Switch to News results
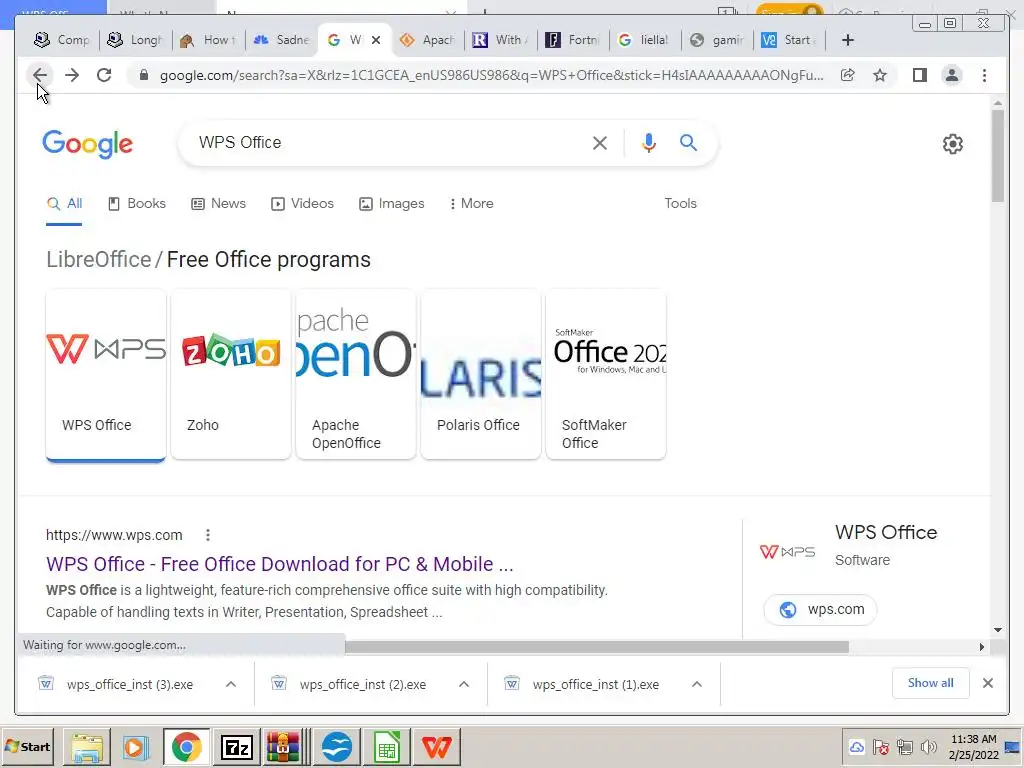The image size is (1024, 768). (219, 204)
